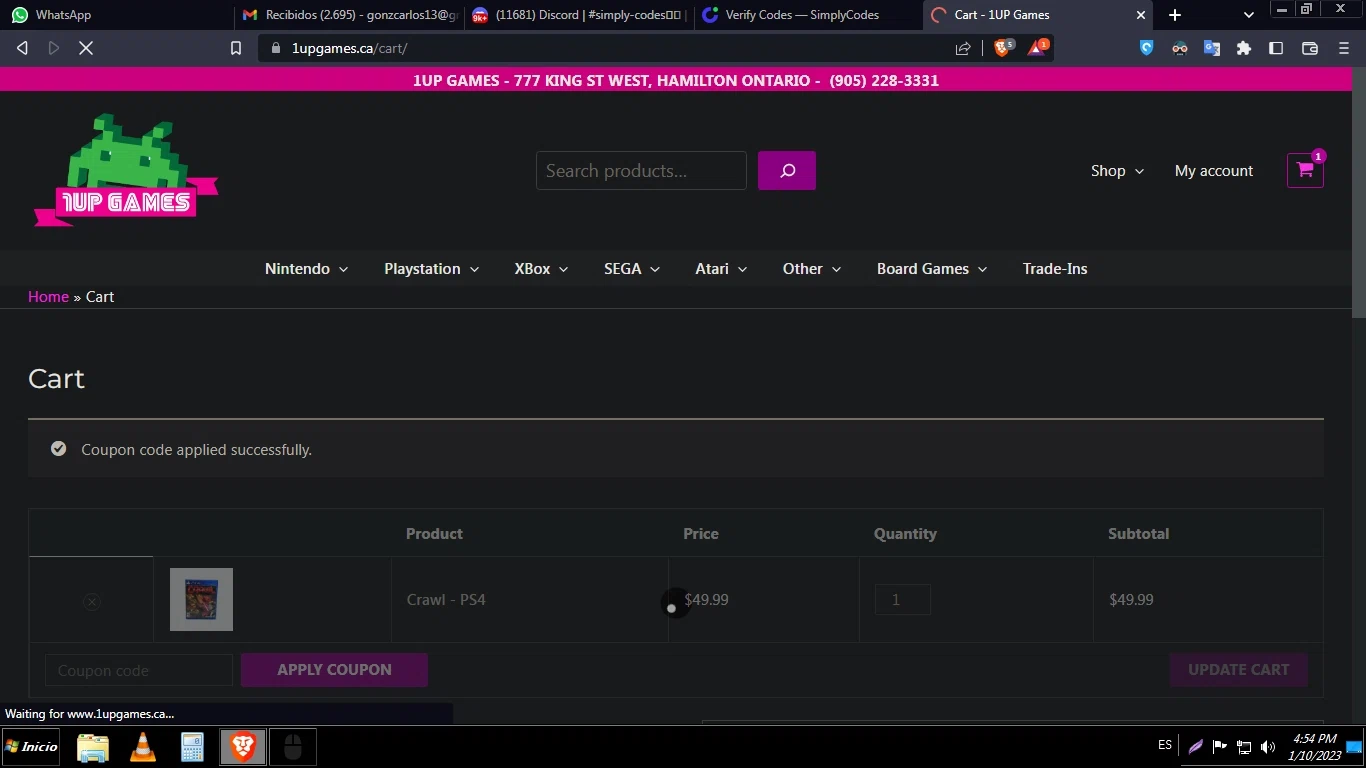Screen dimensions: 1366x768
Task: Expand the Board Games category menu
Action: click(932, 269)
